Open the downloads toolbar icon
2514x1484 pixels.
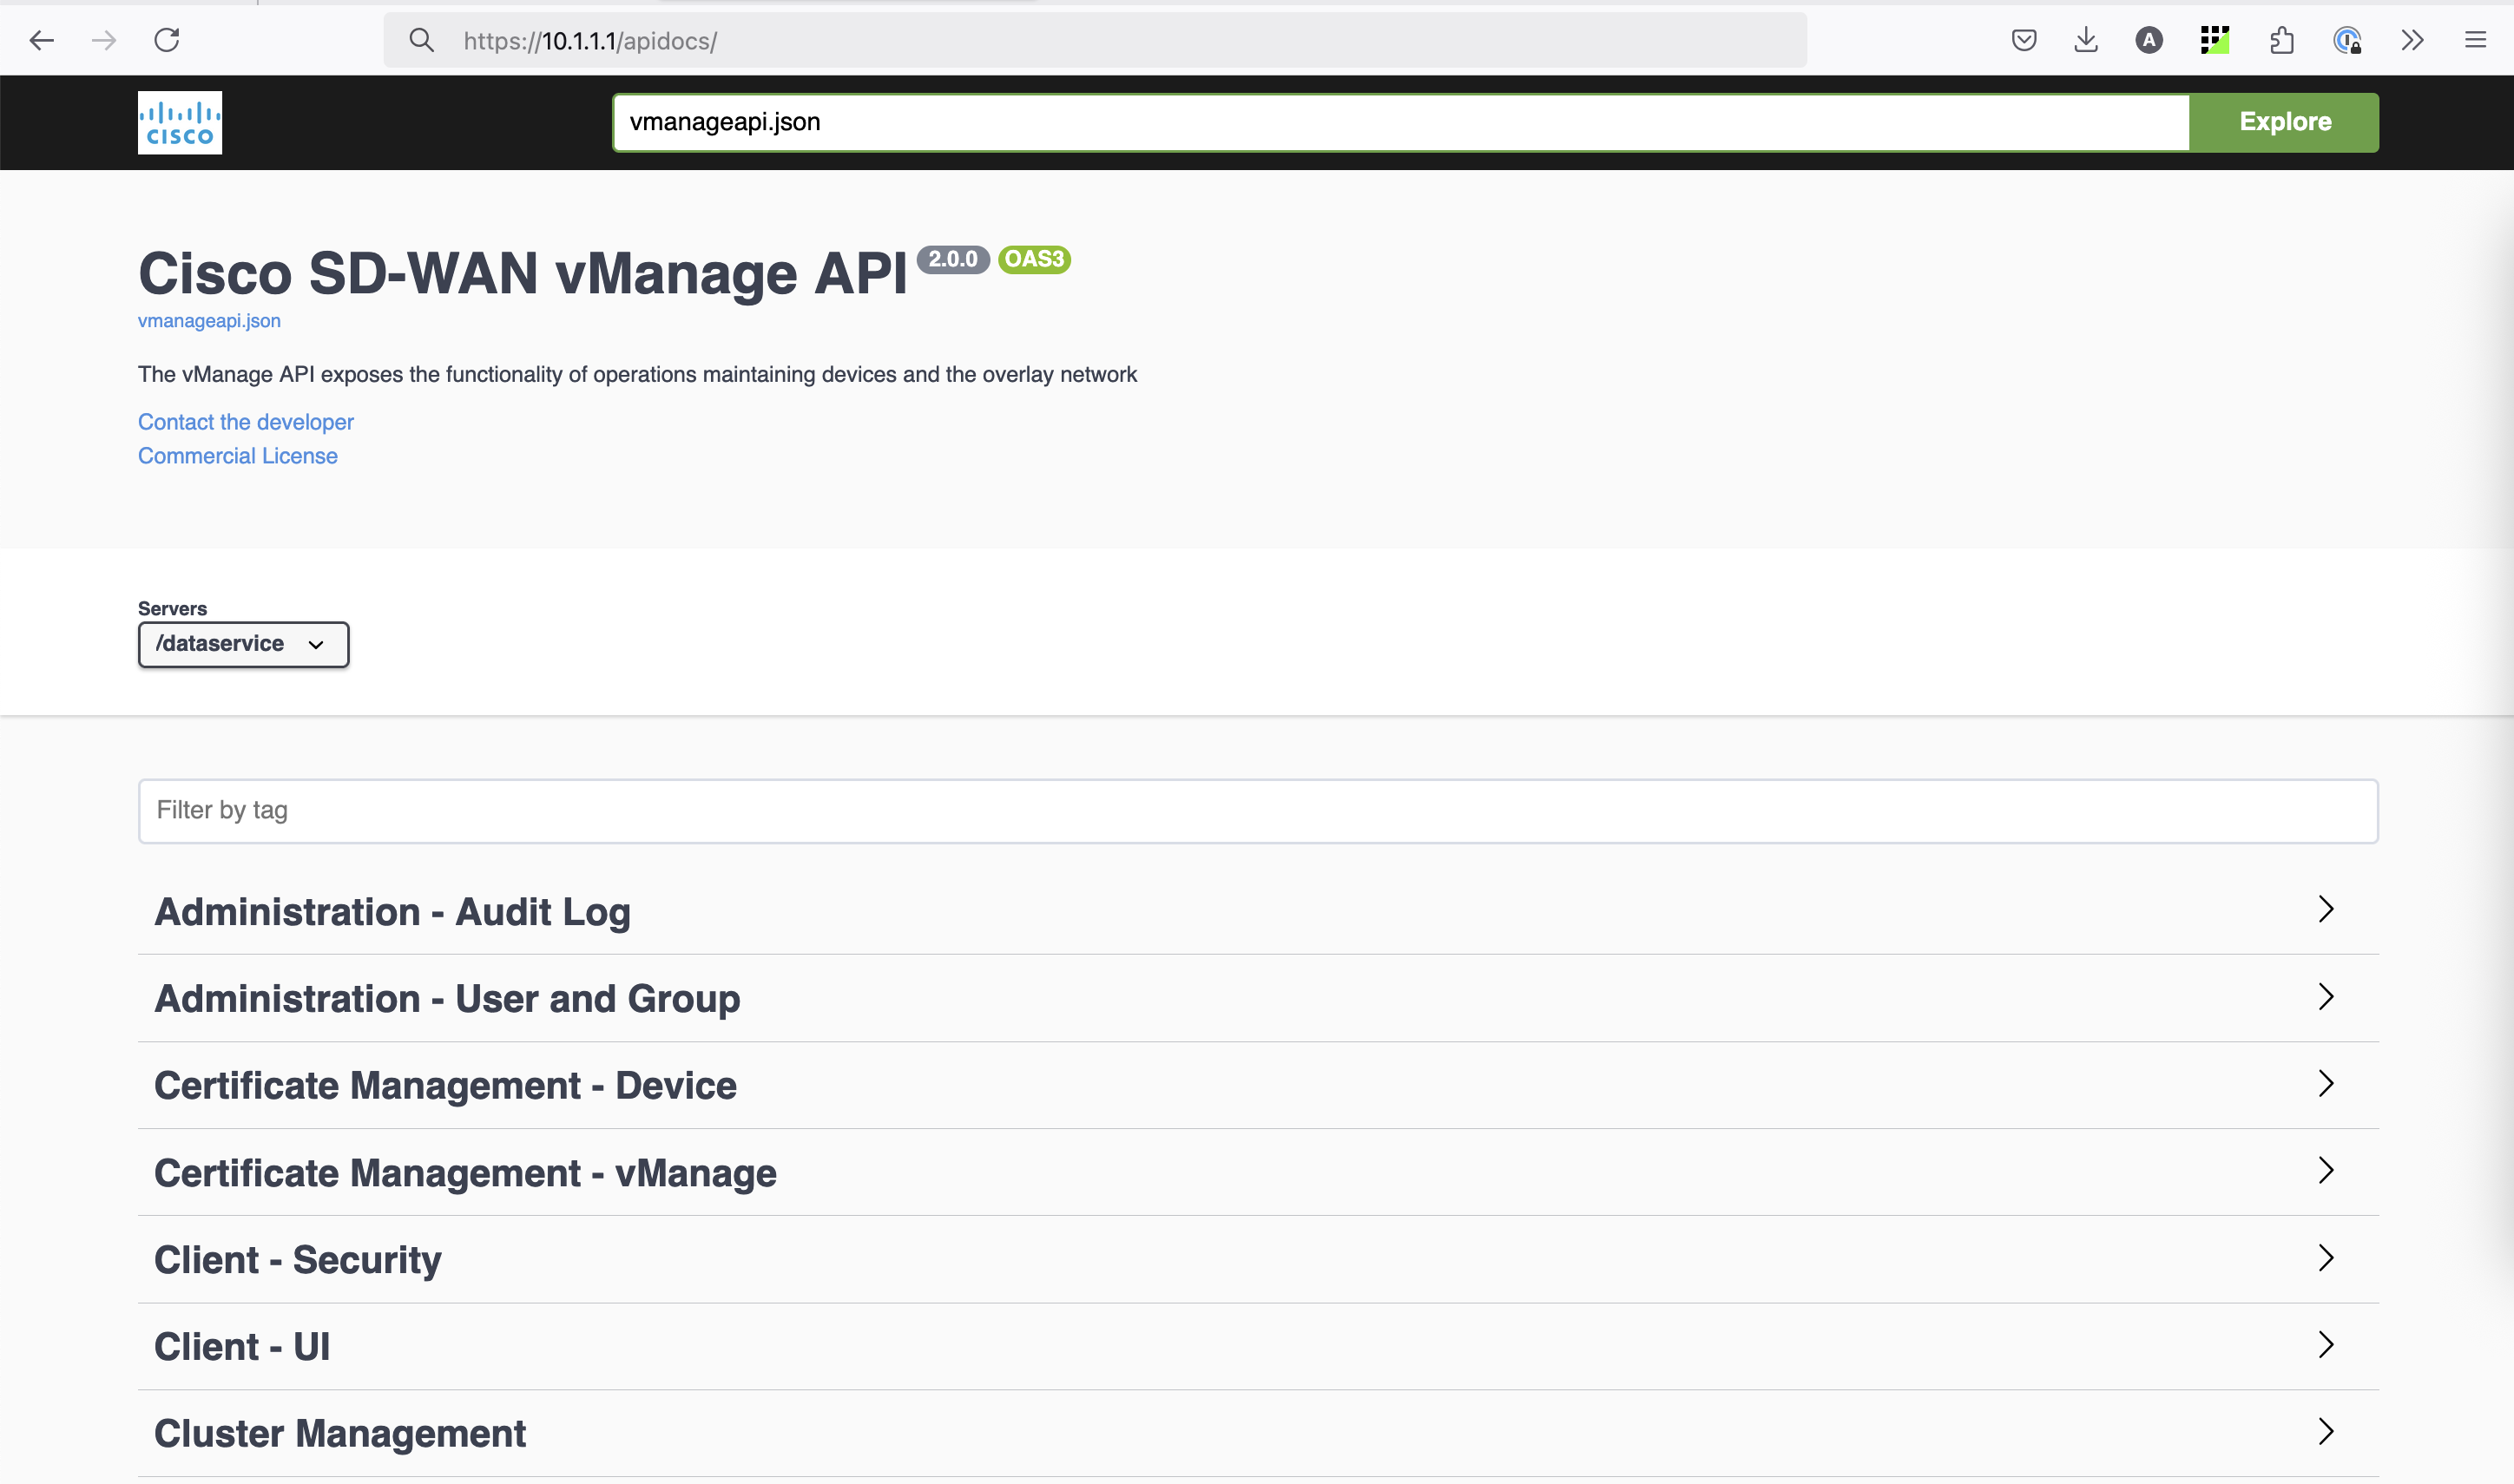[2086, 41]
